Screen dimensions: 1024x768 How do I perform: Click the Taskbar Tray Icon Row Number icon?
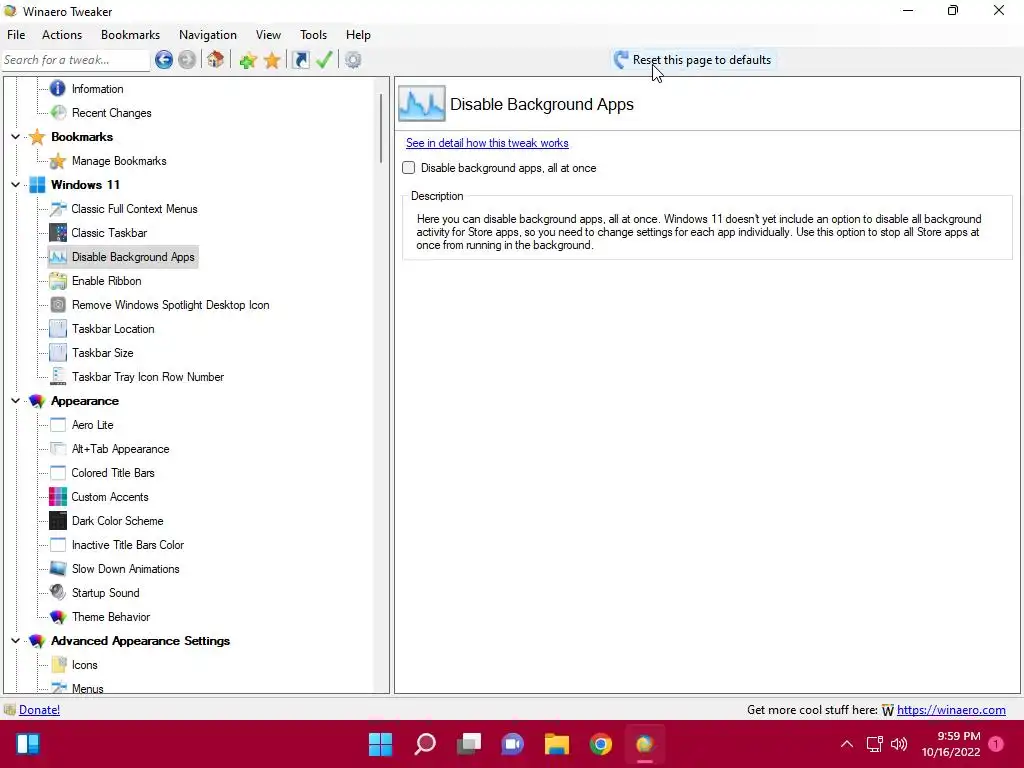pyautogui.click(x=58, y=377)
